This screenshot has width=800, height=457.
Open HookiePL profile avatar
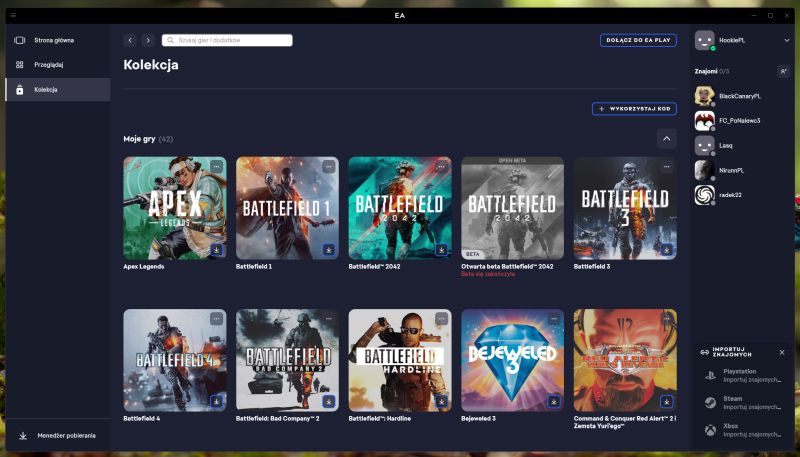pos(705,40)
